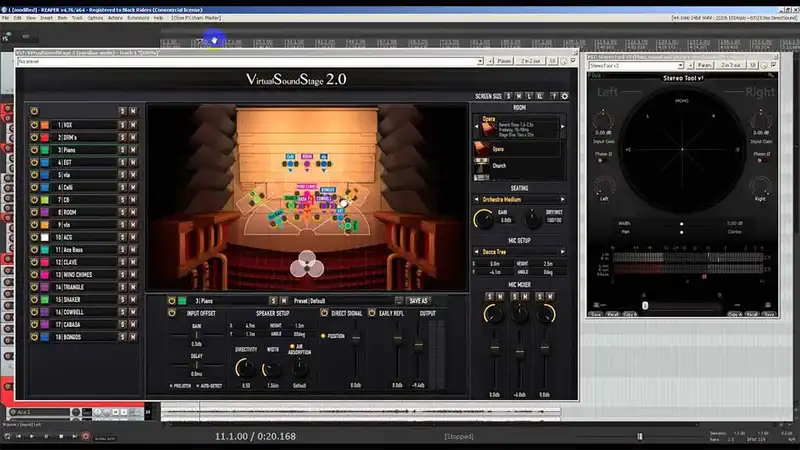
Task: Toggle power icon for 8|ROOM track
Action: [34, 212]
